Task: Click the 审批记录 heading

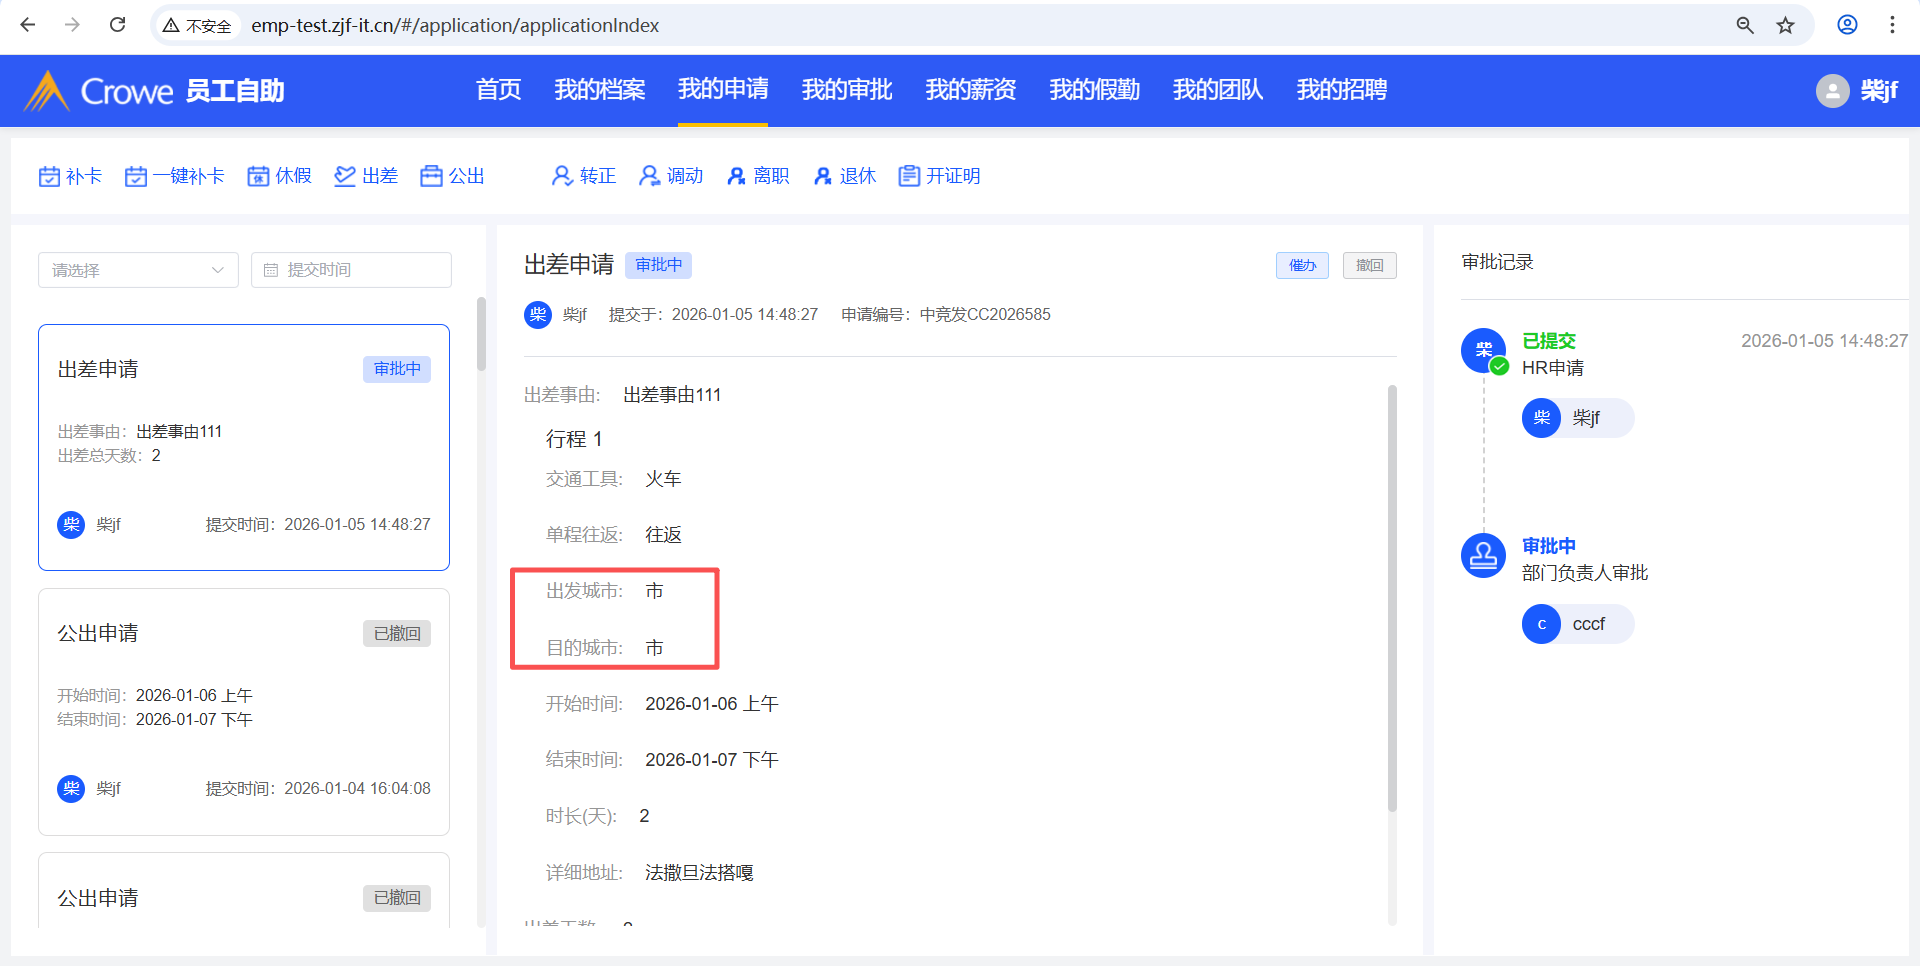Action: coord(1497,262)
